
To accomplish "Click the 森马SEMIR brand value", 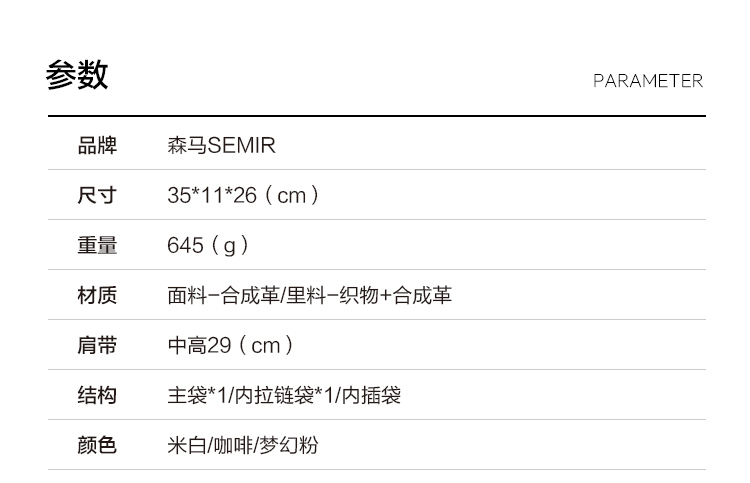I will pyautogui.click(x=221, y=146).
